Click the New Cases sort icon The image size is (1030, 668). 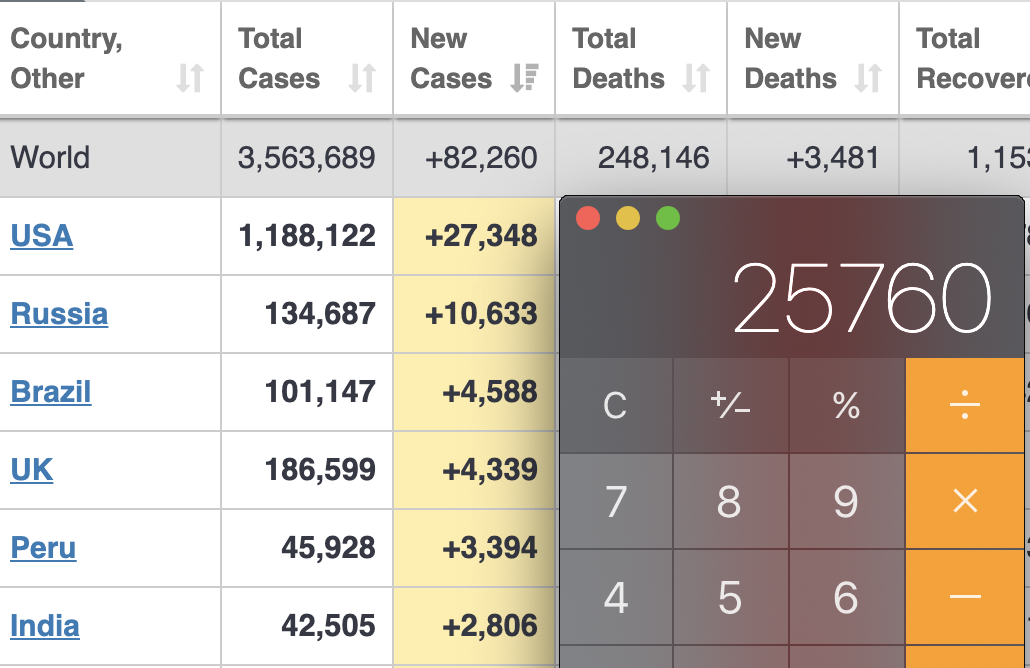click(x=524, y=78)
